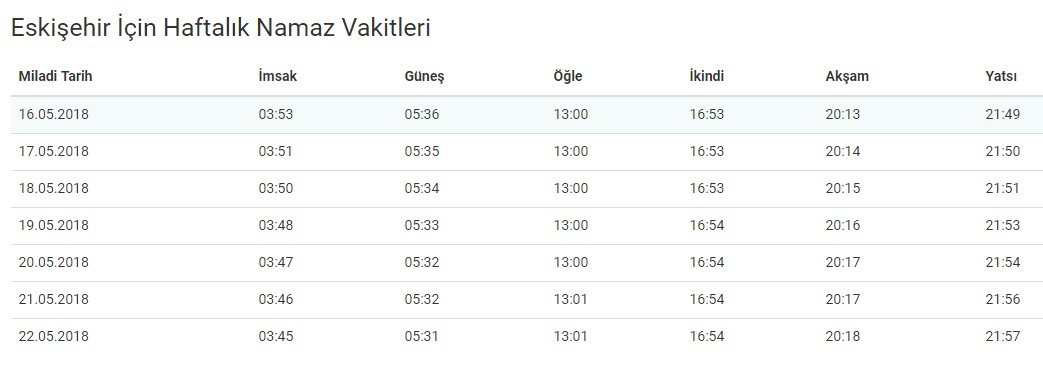Select the İkindi column header

706,76
